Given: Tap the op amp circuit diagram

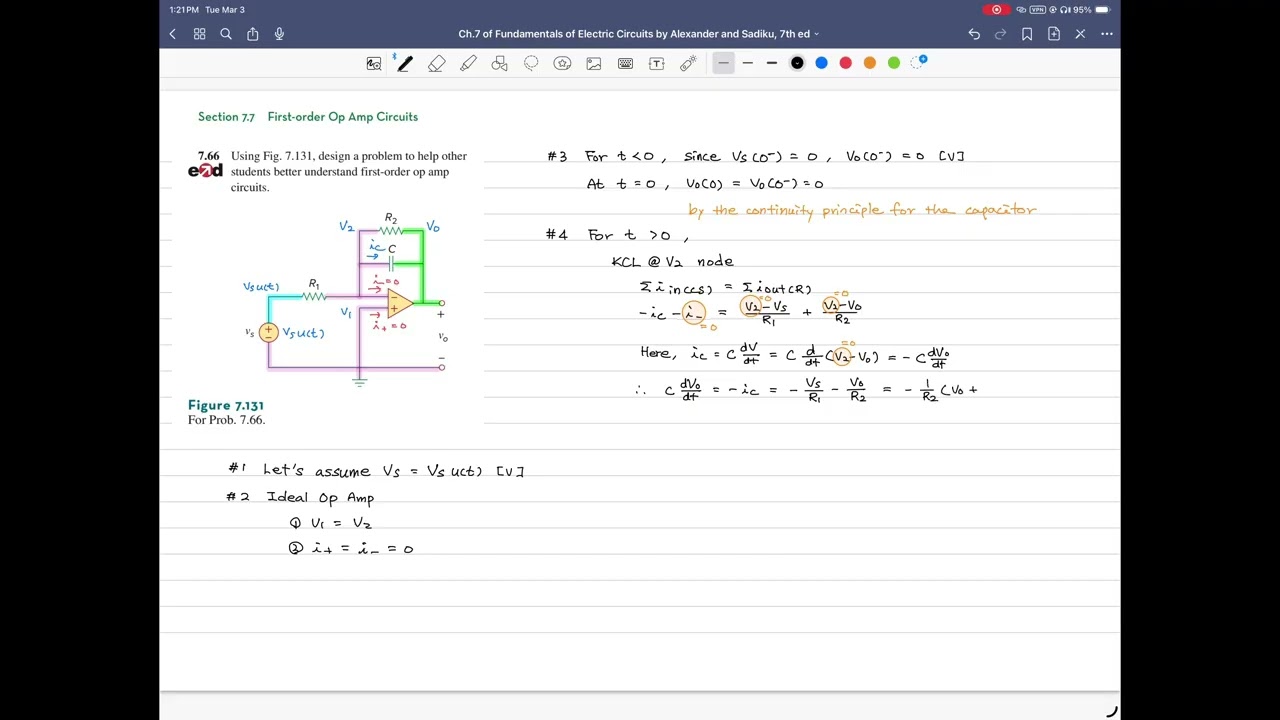Looking at the screenshot, I should pyautogui.click(x=346, y=298).
